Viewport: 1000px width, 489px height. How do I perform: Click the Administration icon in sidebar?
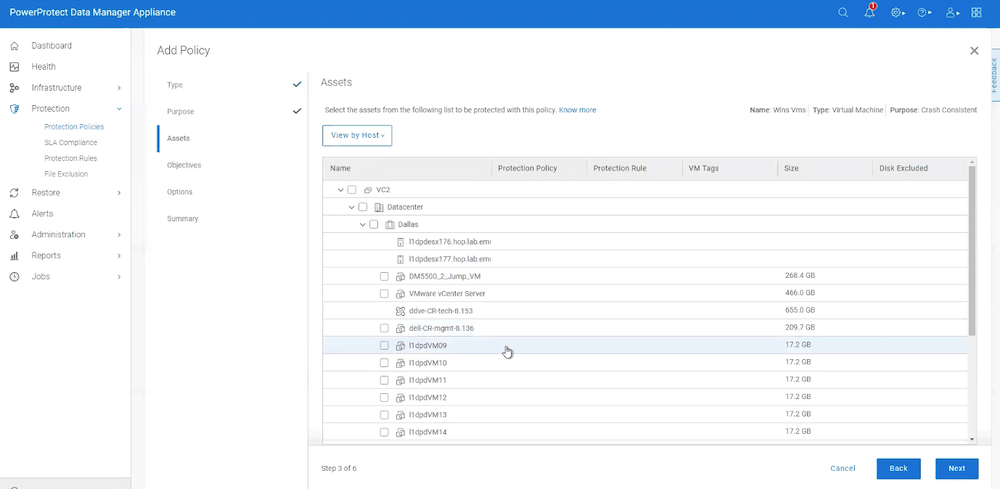14,235
